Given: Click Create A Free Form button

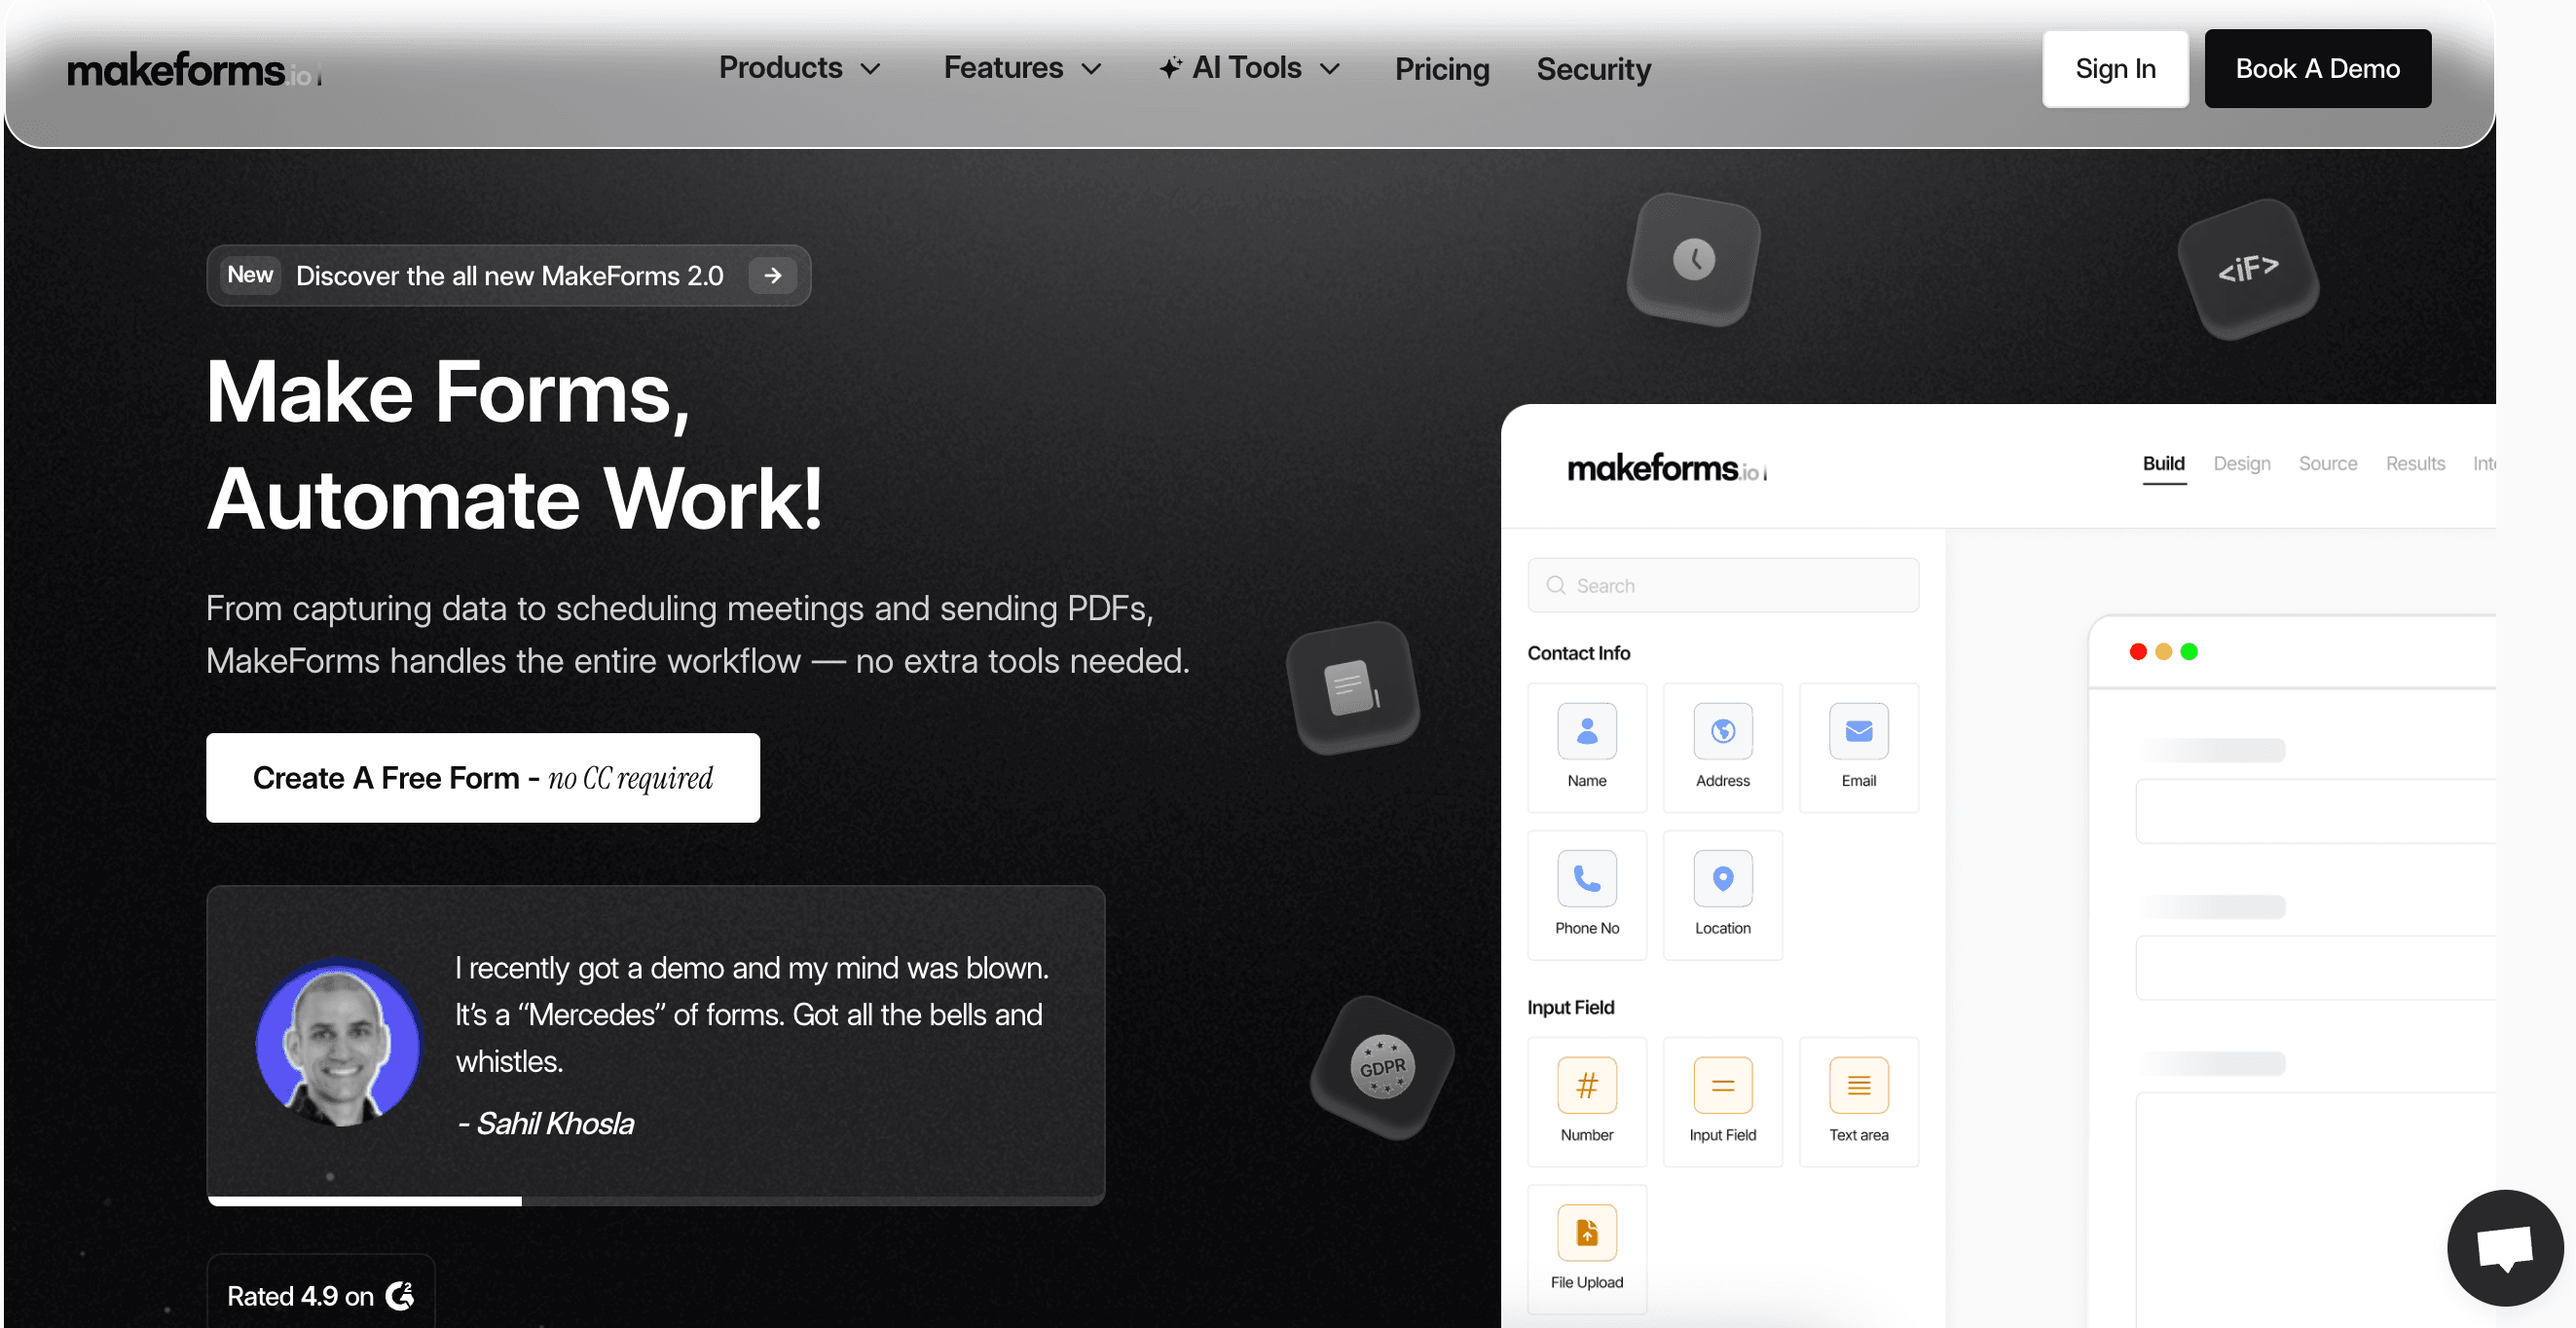Looking at the screenshot, I should (482, 777).
